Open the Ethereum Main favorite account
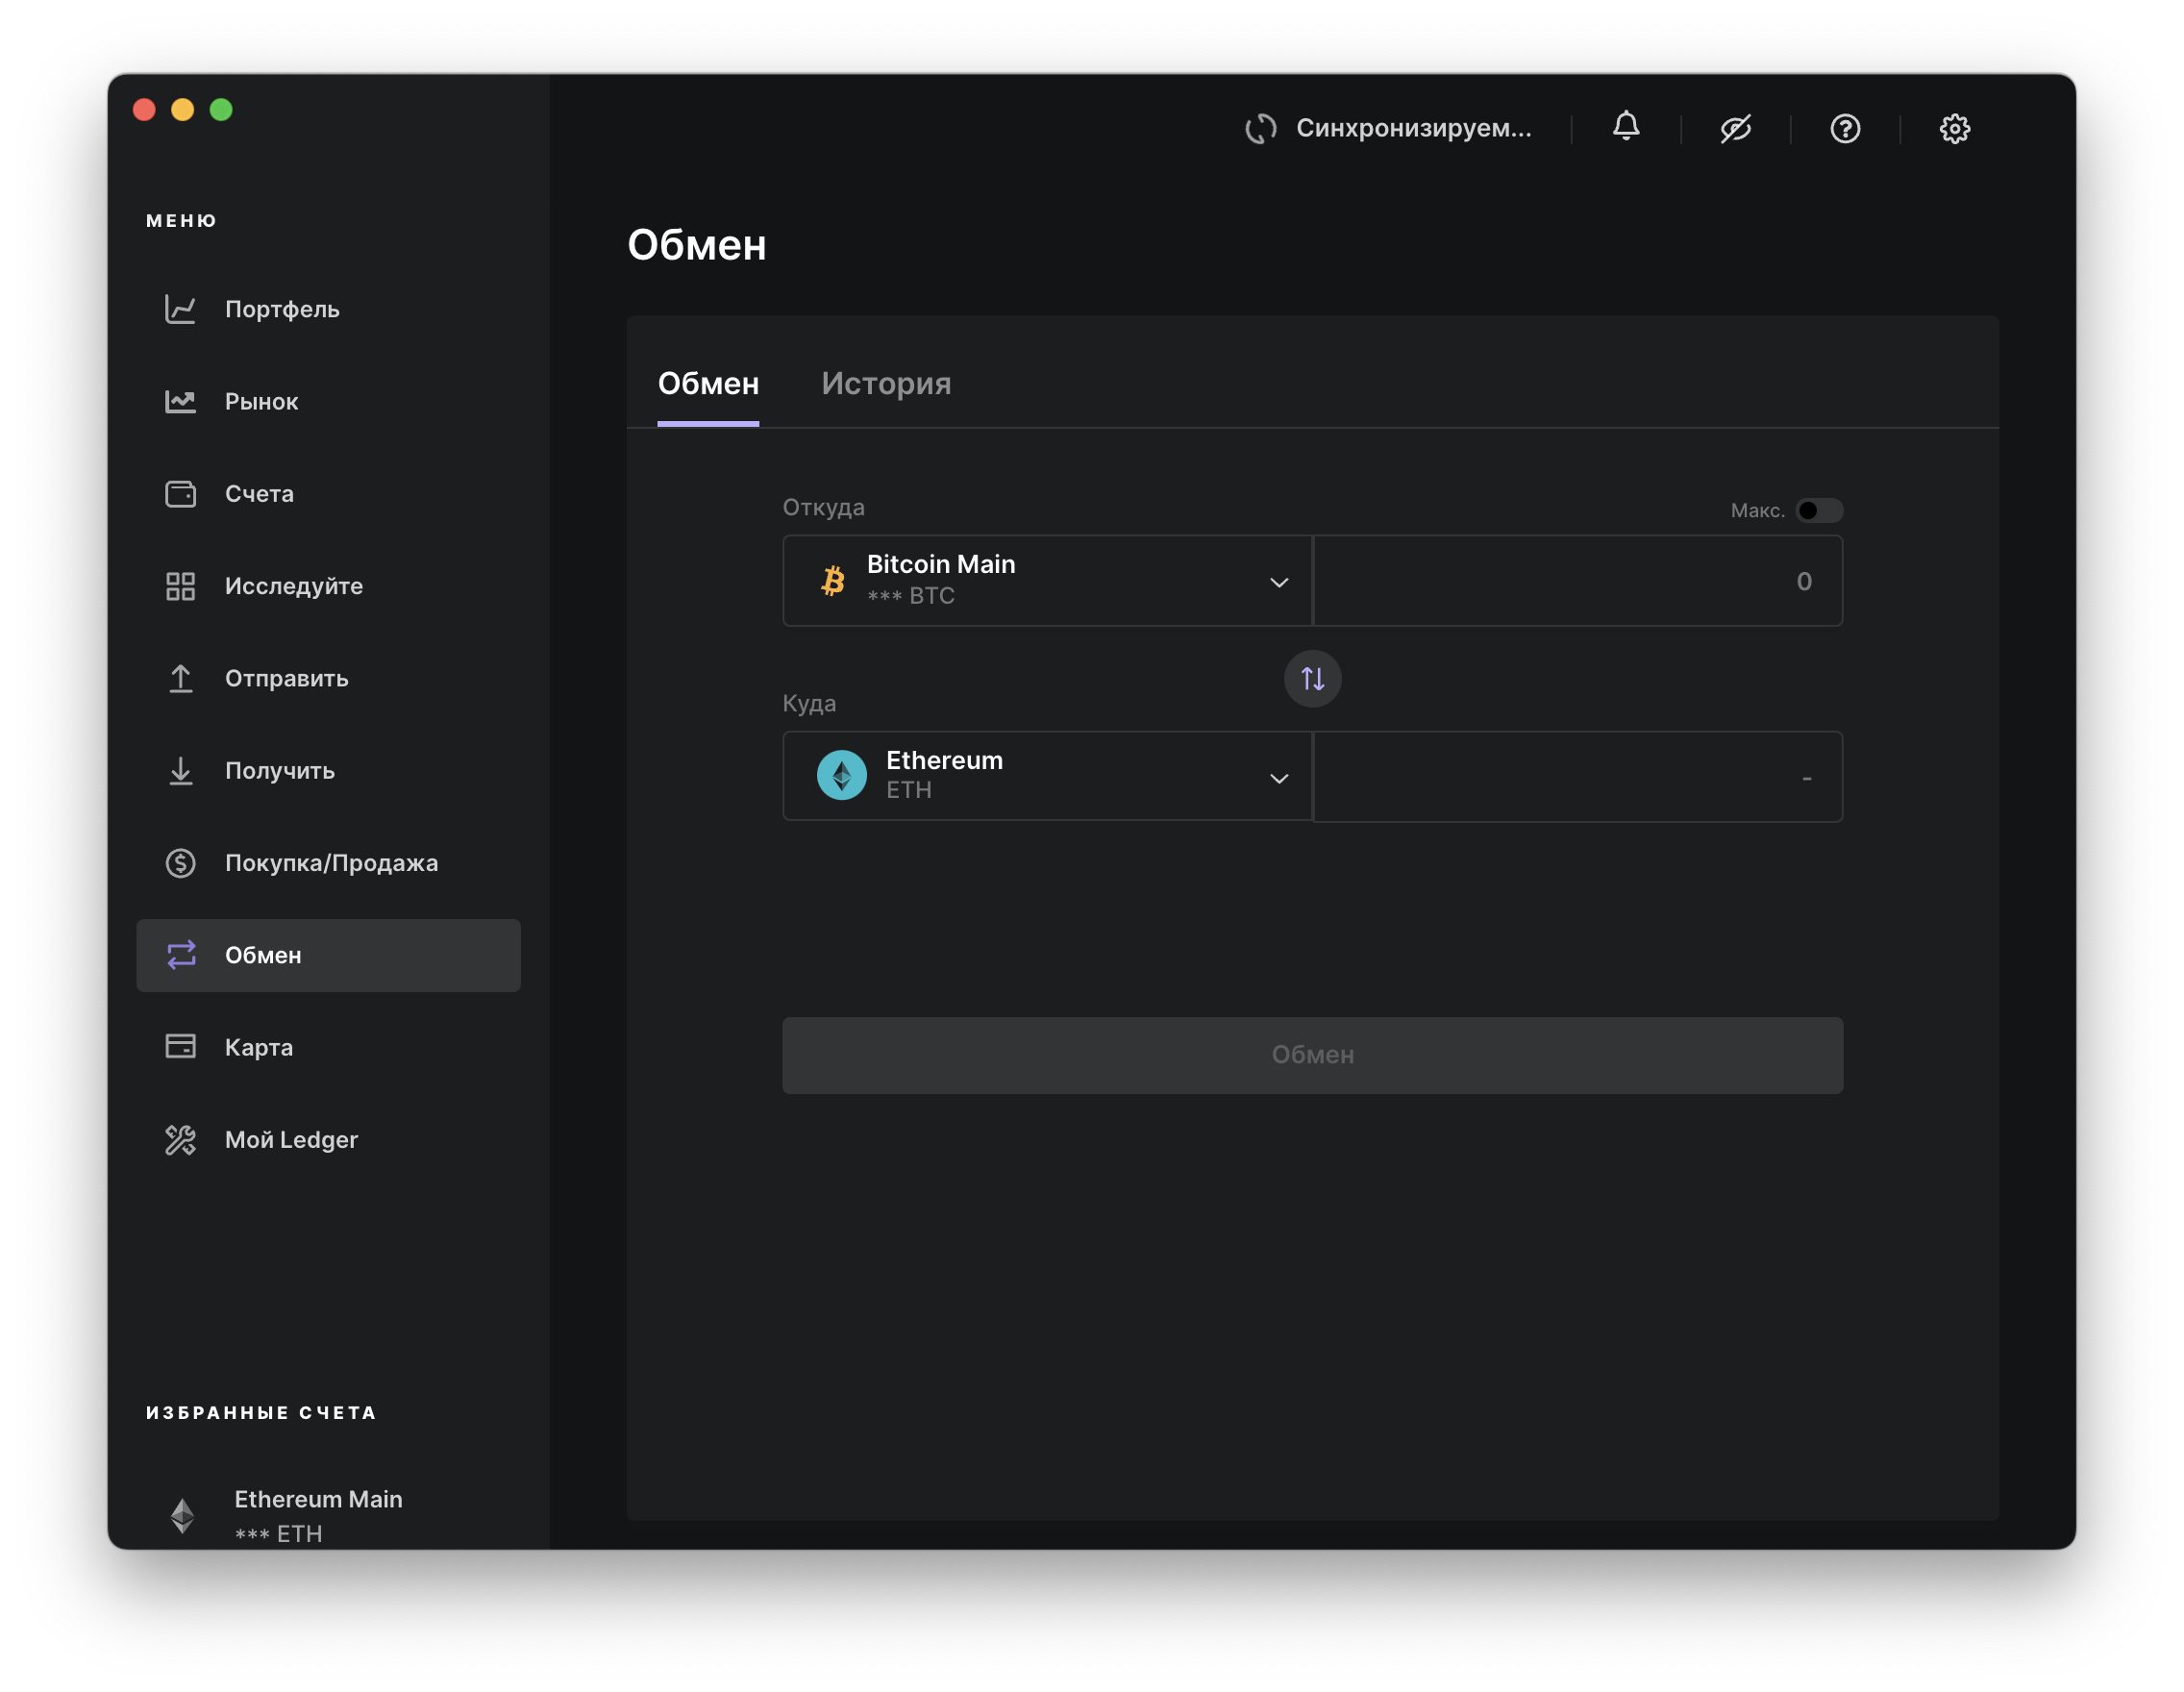The image size is (2184, 1692). 317,1514
